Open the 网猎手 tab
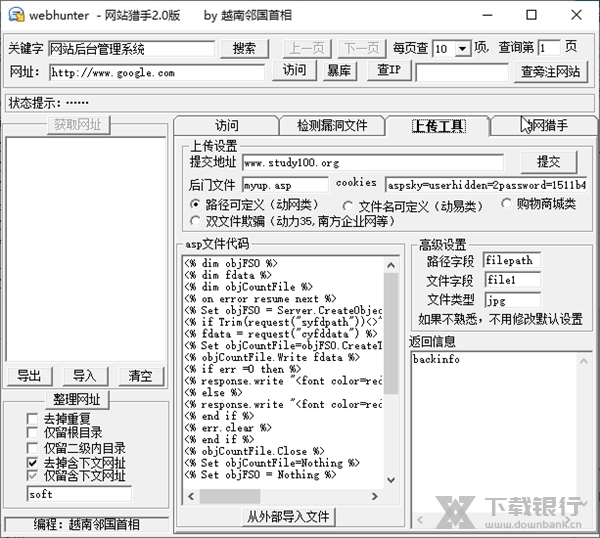Viewport: 600px width, 538px height. 544,126
